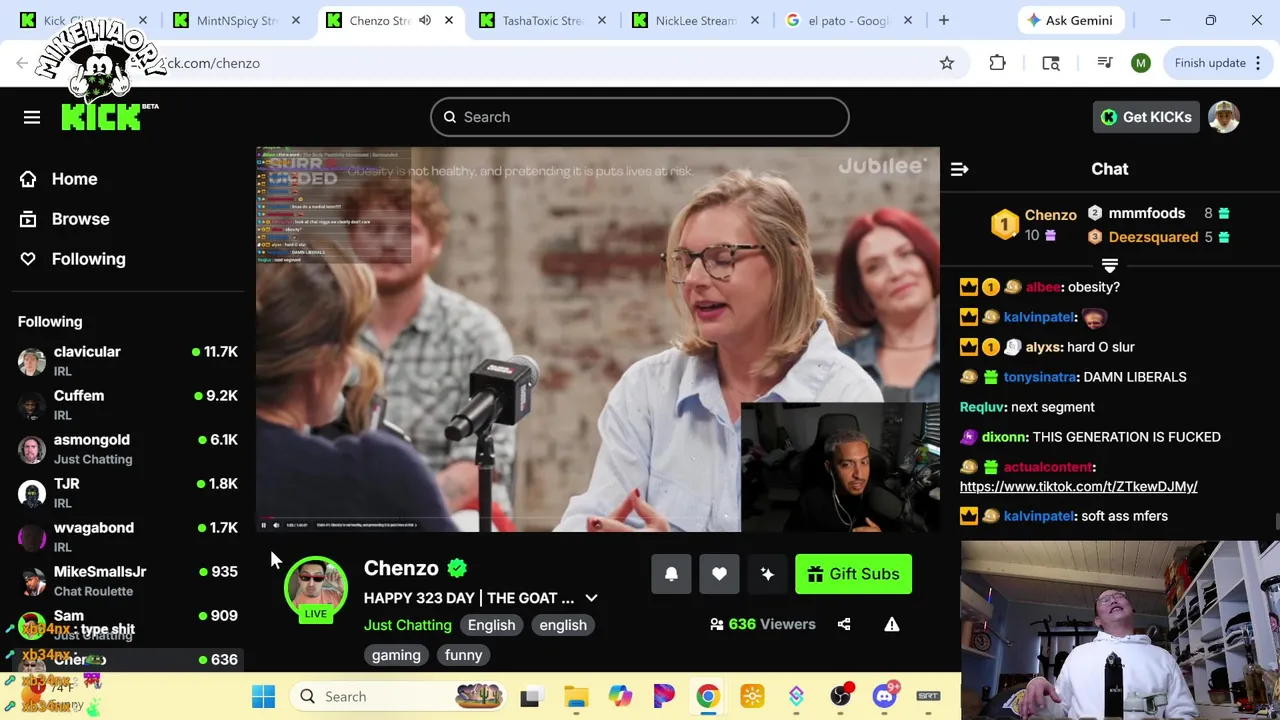Open Google Lens search icon in toolbar
Image resolution: width=1280 pixels, height=720 pixels.
pos(1051,63)
